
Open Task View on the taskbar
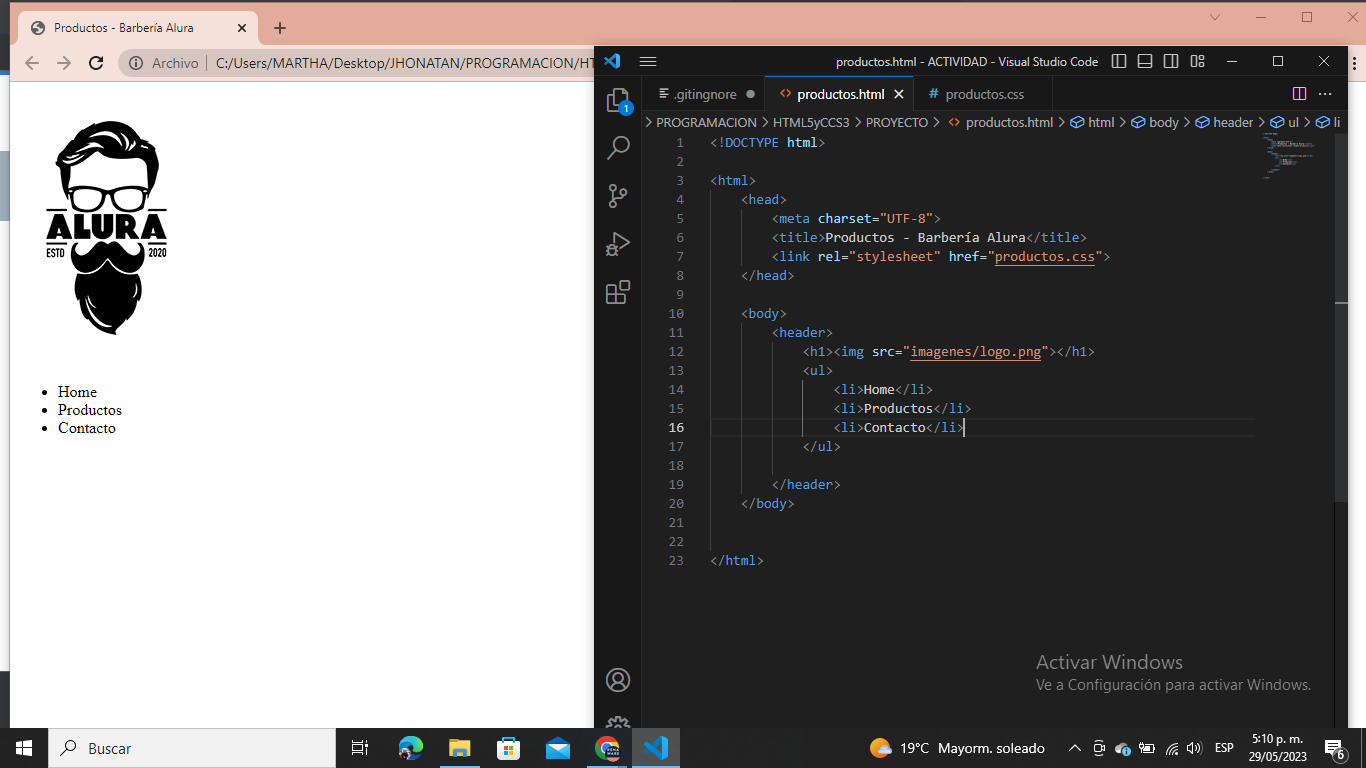(360, 748)
